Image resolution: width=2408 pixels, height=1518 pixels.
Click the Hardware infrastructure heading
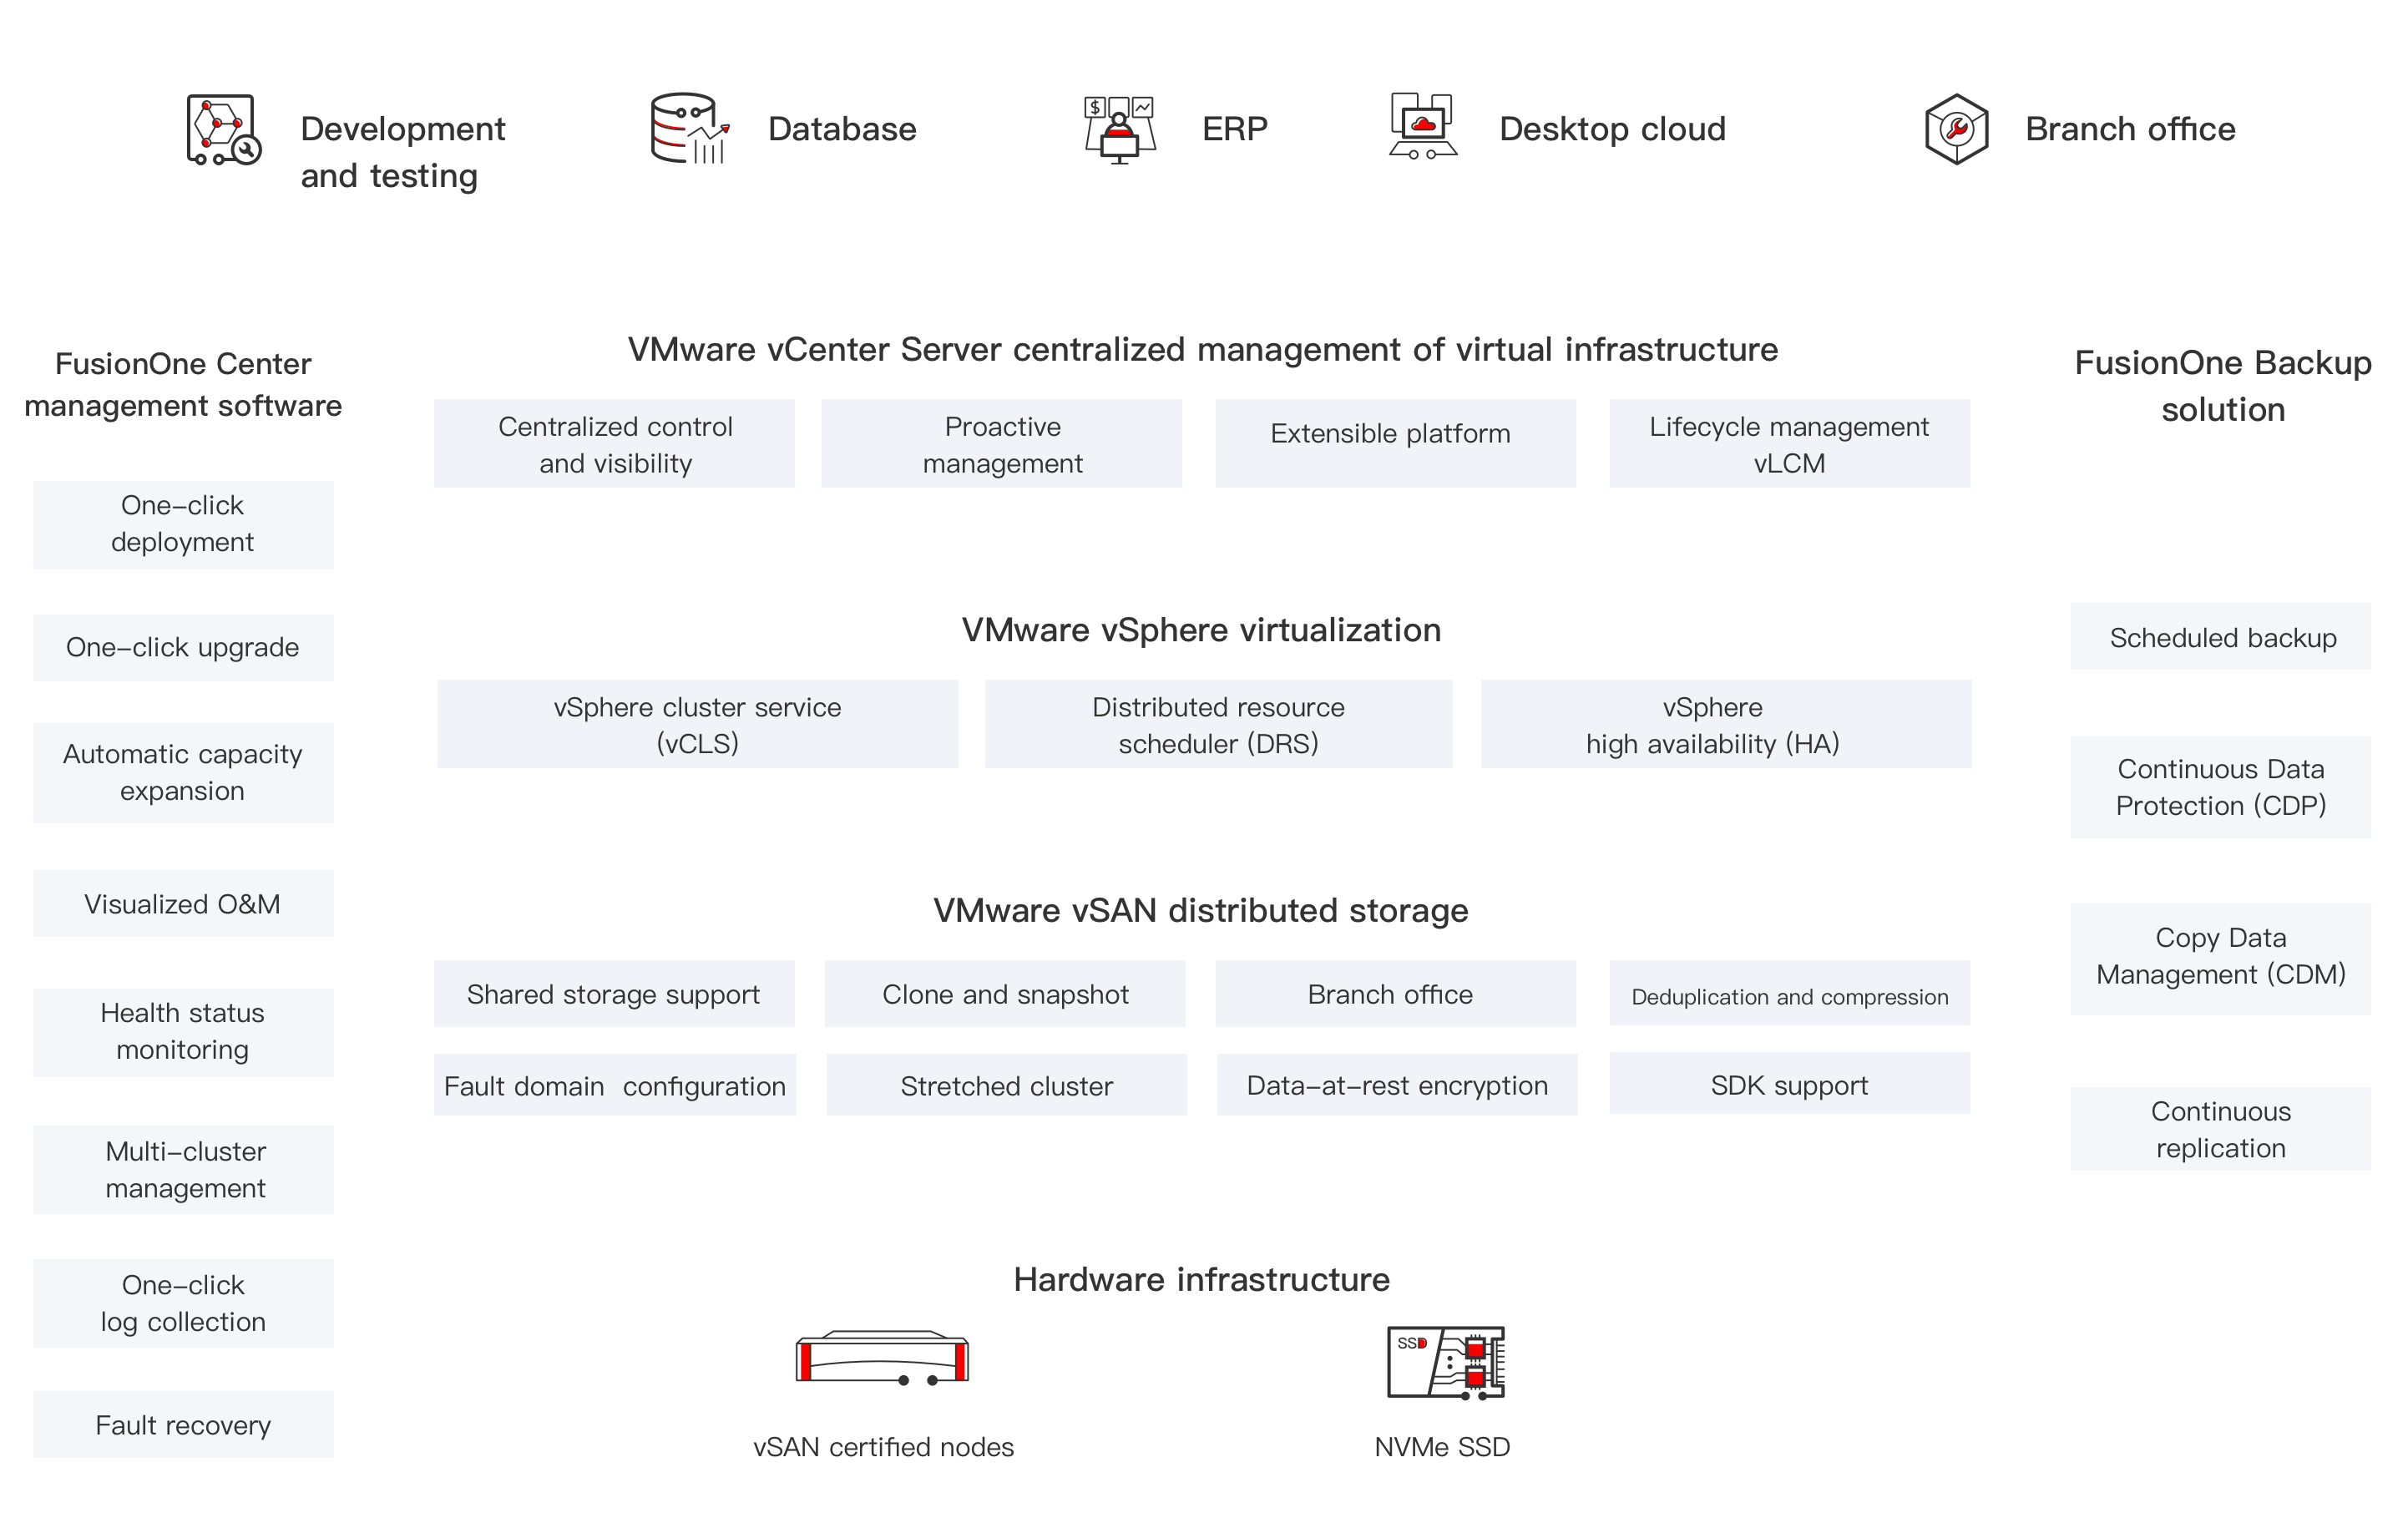[x=1201, y=1279]
